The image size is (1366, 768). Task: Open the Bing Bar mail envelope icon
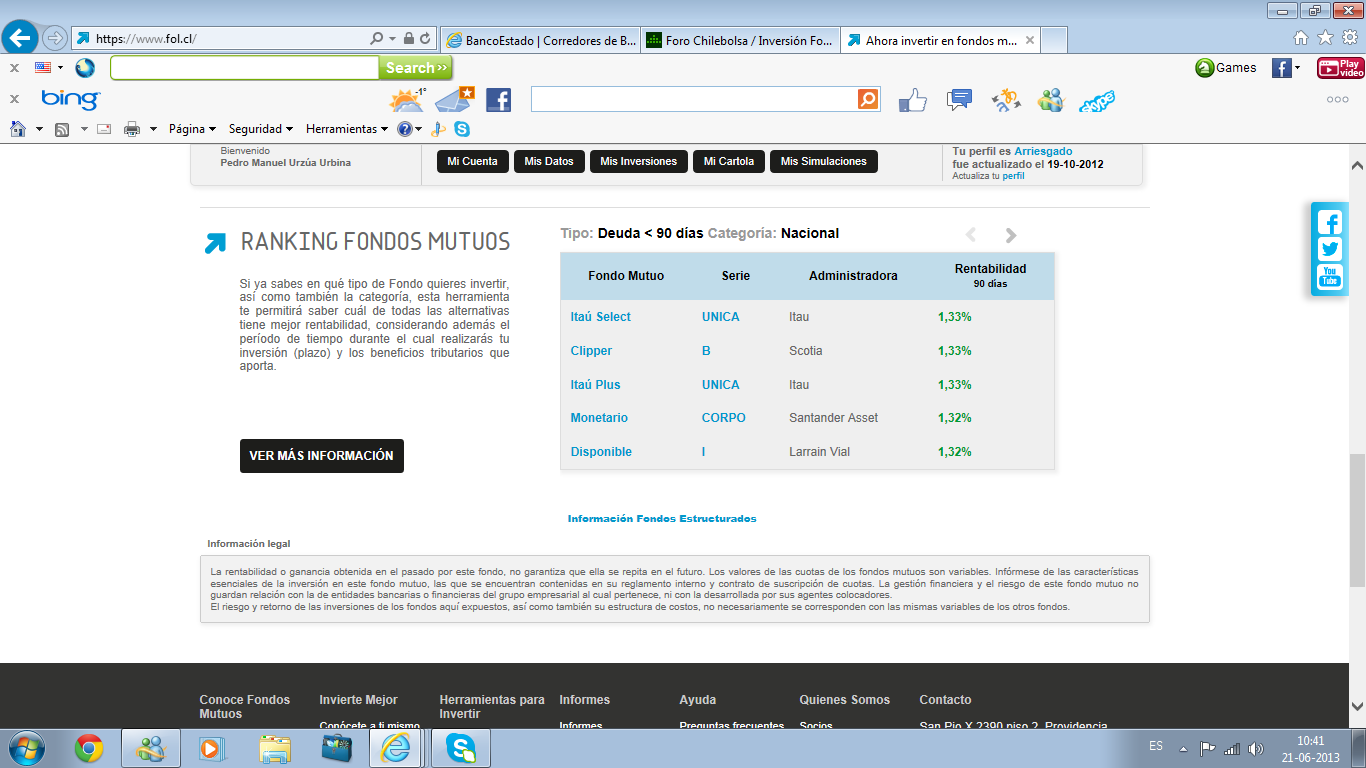tap(454, 99)
